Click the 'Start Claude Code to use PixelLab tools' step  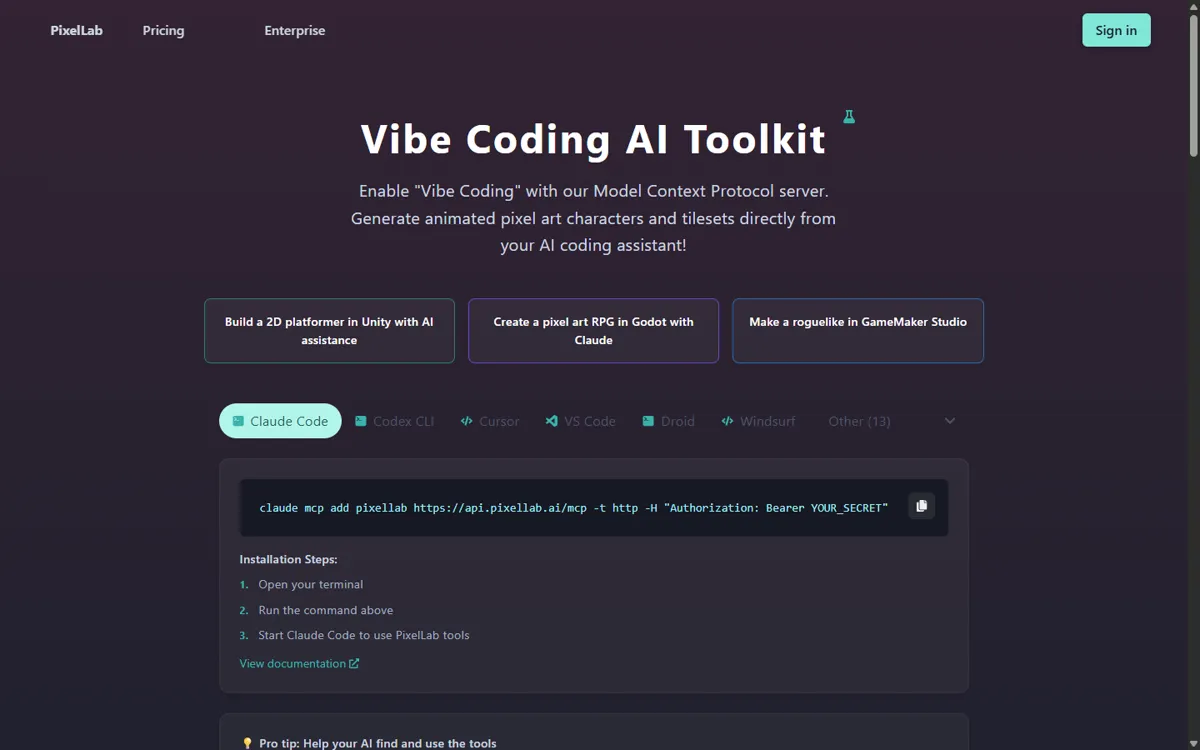[x=363, y=635]
